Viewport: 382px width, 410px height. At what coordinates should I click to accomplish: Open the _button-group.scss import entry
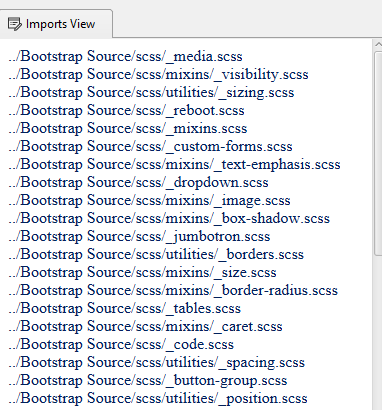(148, 380)
